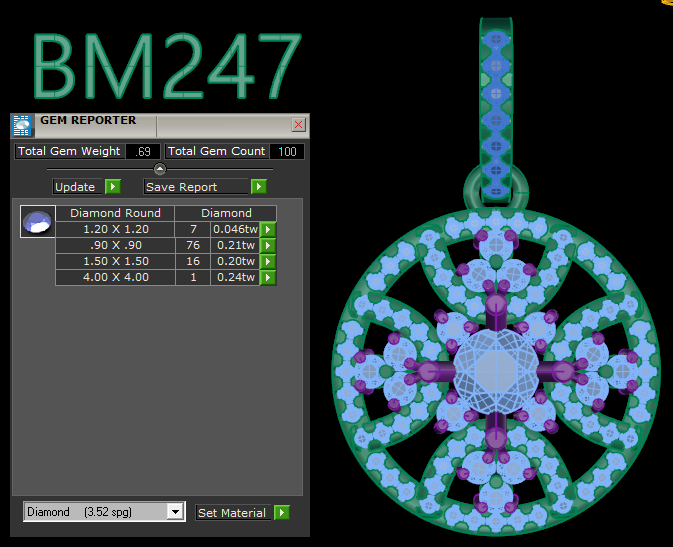
Task: Click the pendant bail at the top
Action: [x=496, y=100]
